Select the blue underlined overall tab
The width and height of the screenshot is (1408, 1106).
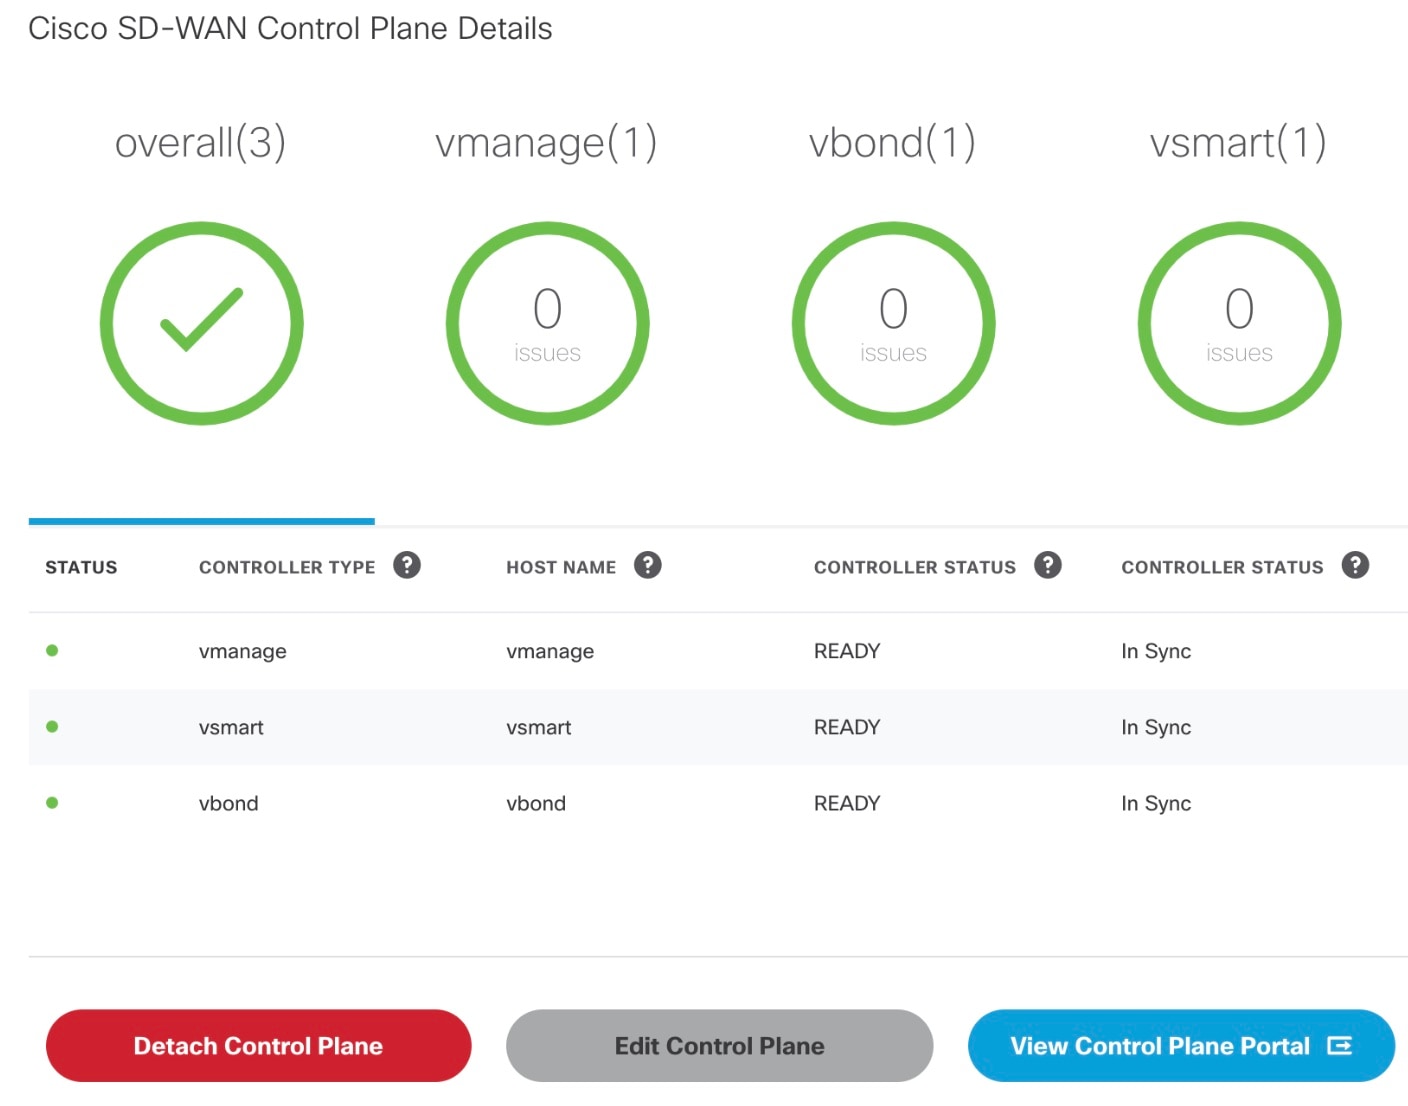click(202, 521)
